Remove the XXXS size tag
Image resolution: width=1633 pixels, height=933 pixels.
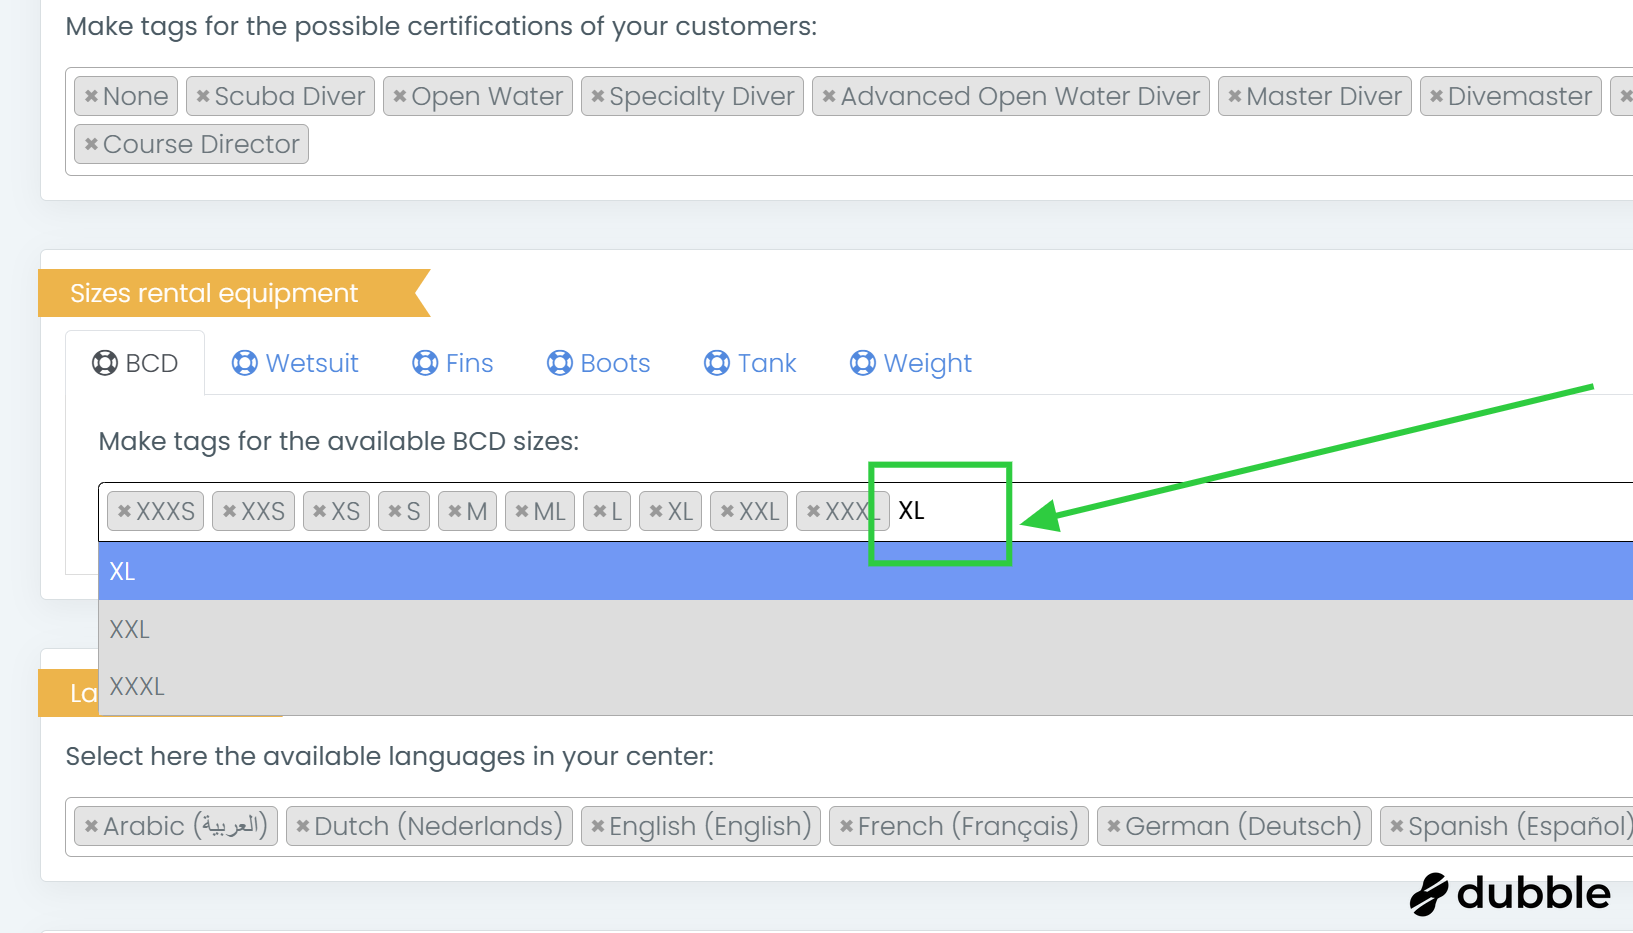click(x=124, y=512)
